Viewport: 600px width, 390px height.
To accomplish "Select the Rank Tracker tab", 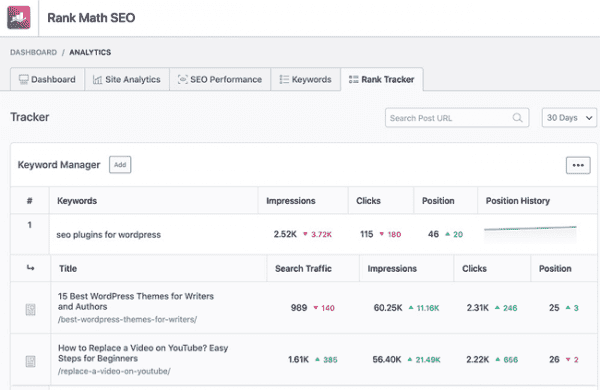I will (x=382, y=80).
